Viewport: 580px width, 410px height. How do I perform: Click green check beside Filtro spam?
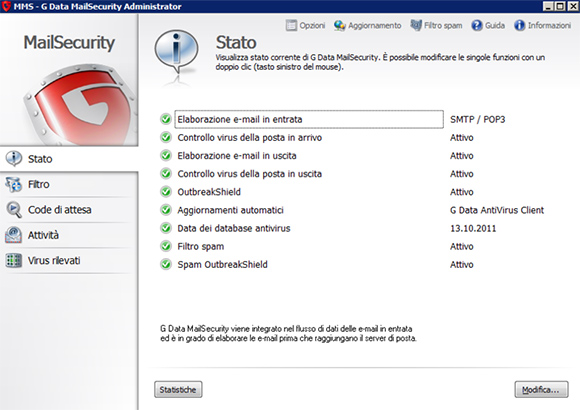166,246
